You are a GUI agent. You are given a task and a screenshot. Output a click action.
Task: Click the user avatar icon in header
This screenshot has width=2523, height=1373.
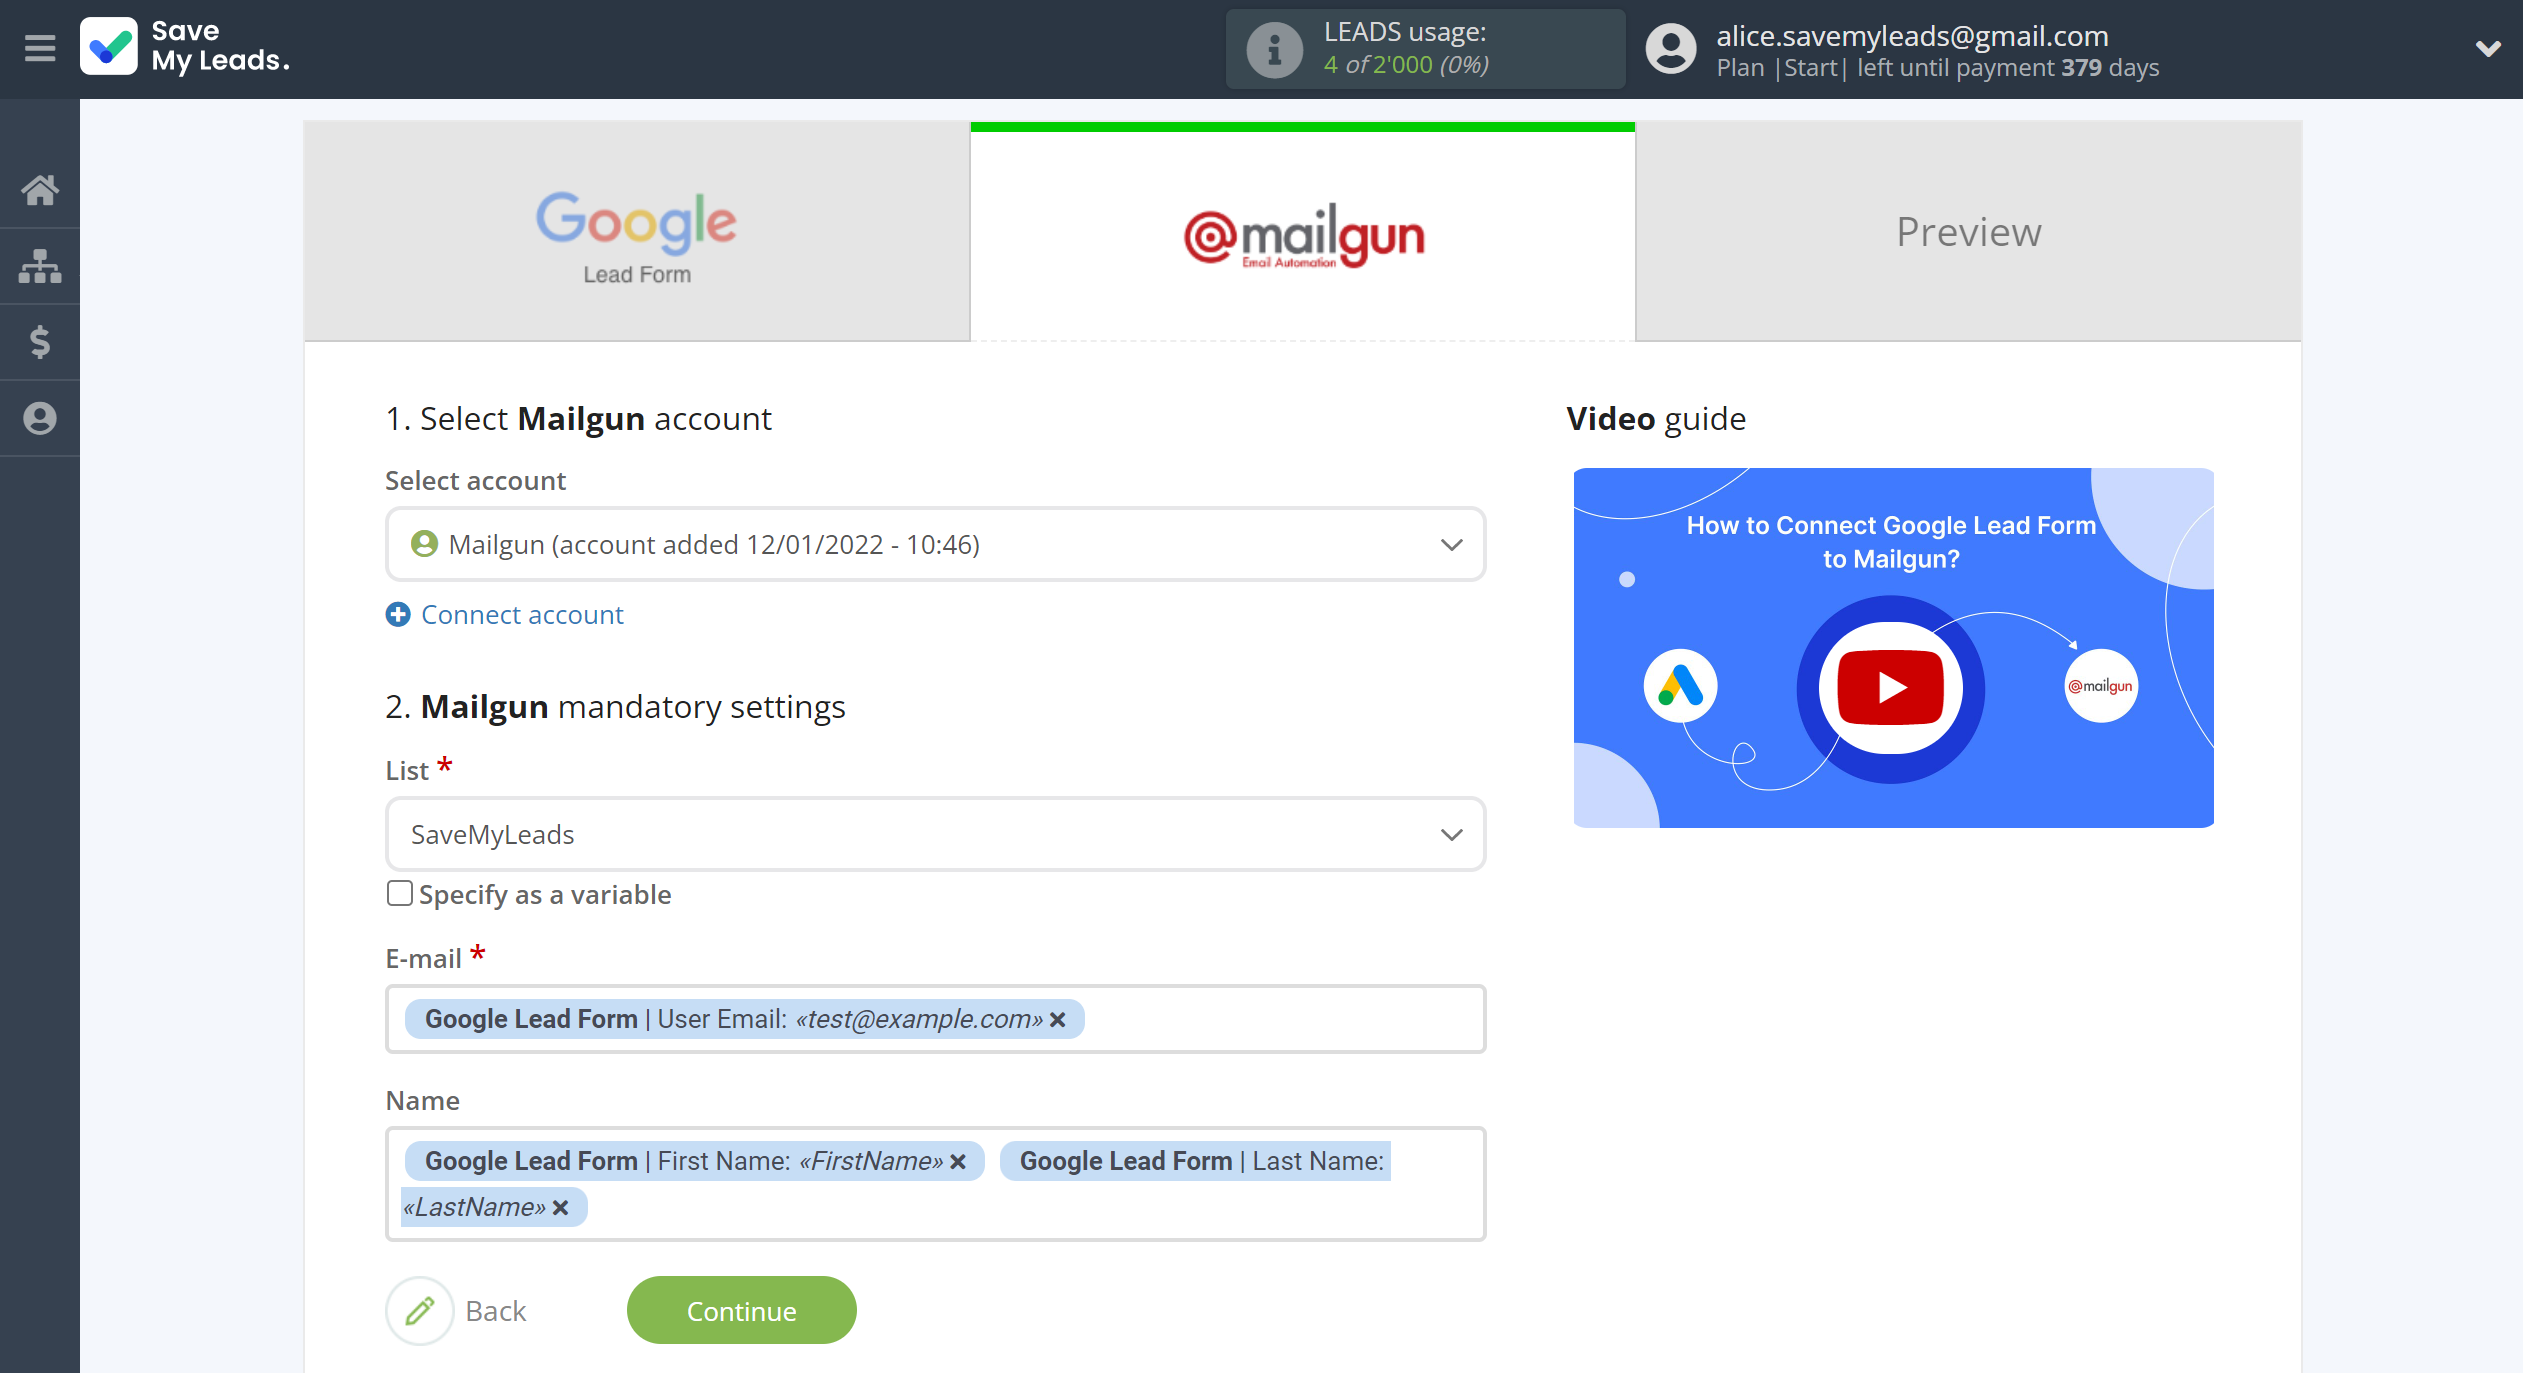click(1671, 49)
